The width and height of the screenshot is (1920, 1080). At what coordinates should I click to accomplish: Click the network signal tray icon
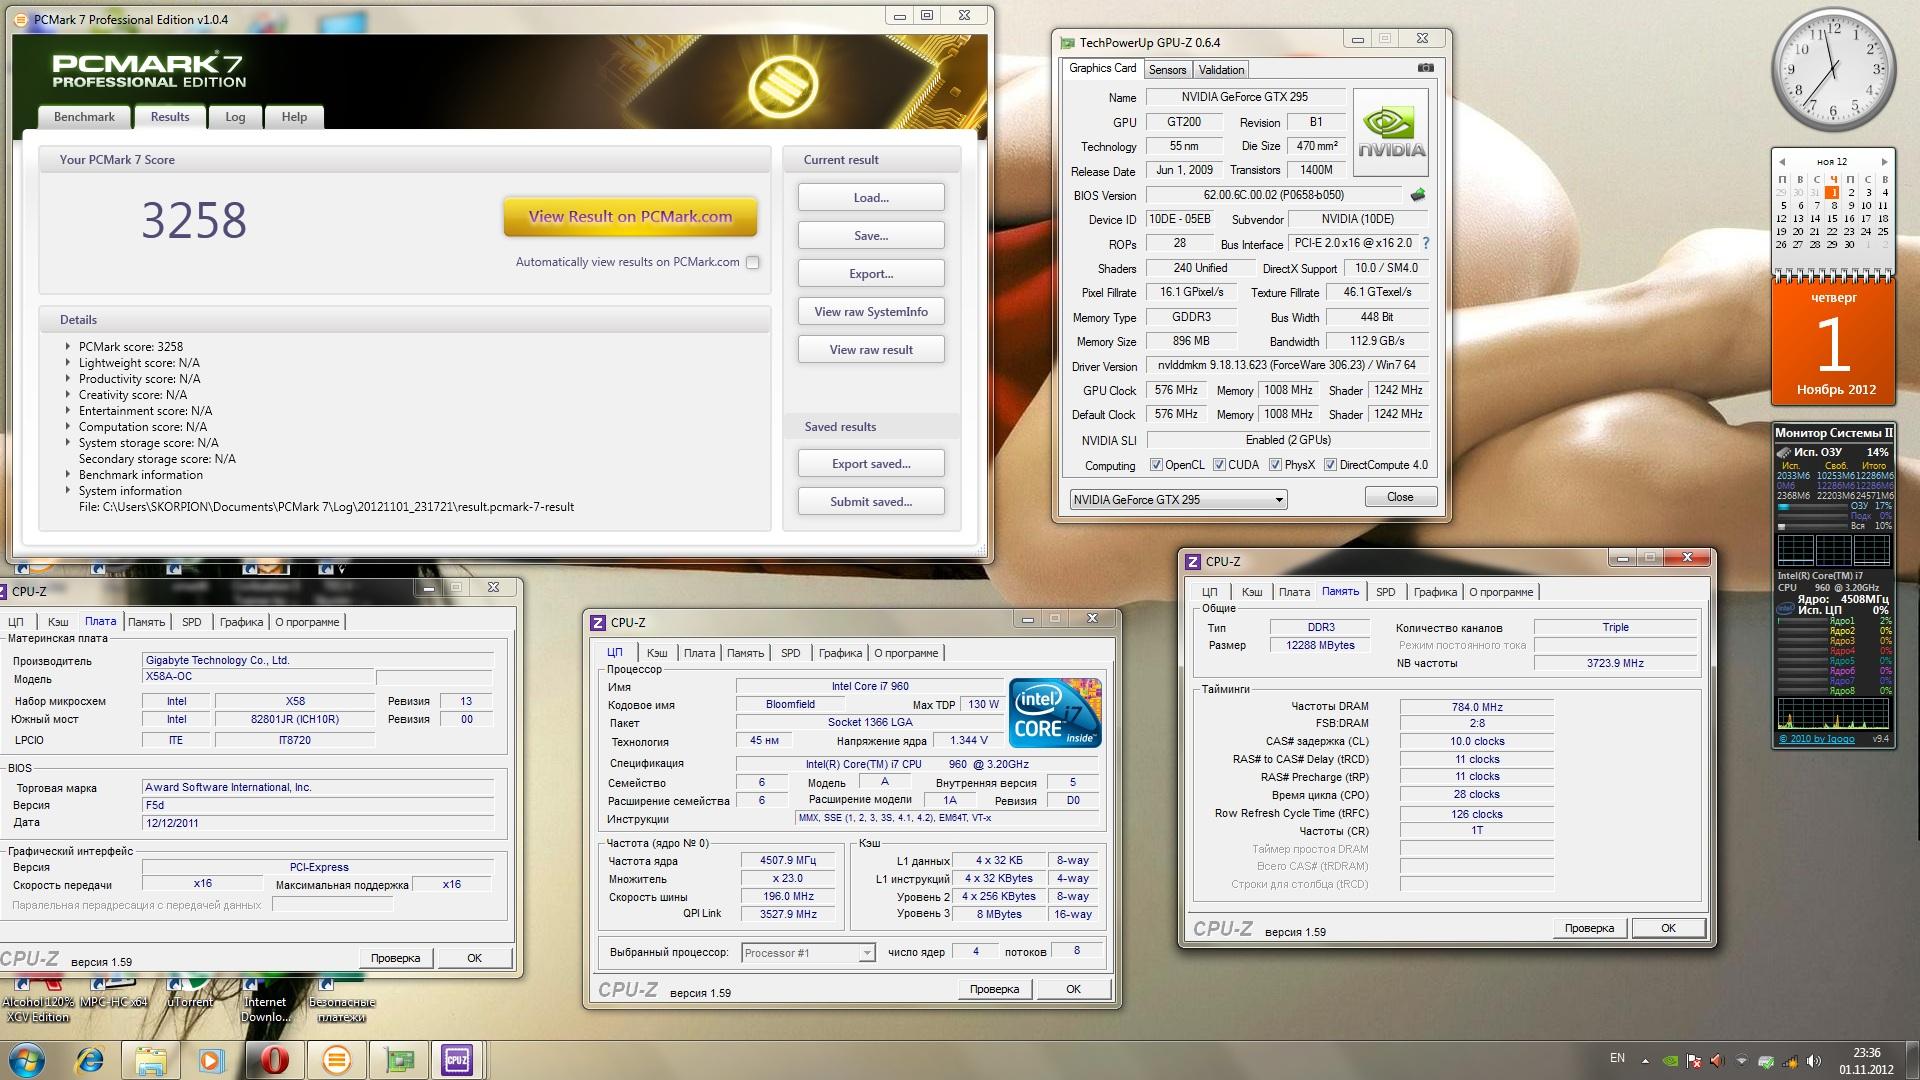click(x=1790, y=1061)
